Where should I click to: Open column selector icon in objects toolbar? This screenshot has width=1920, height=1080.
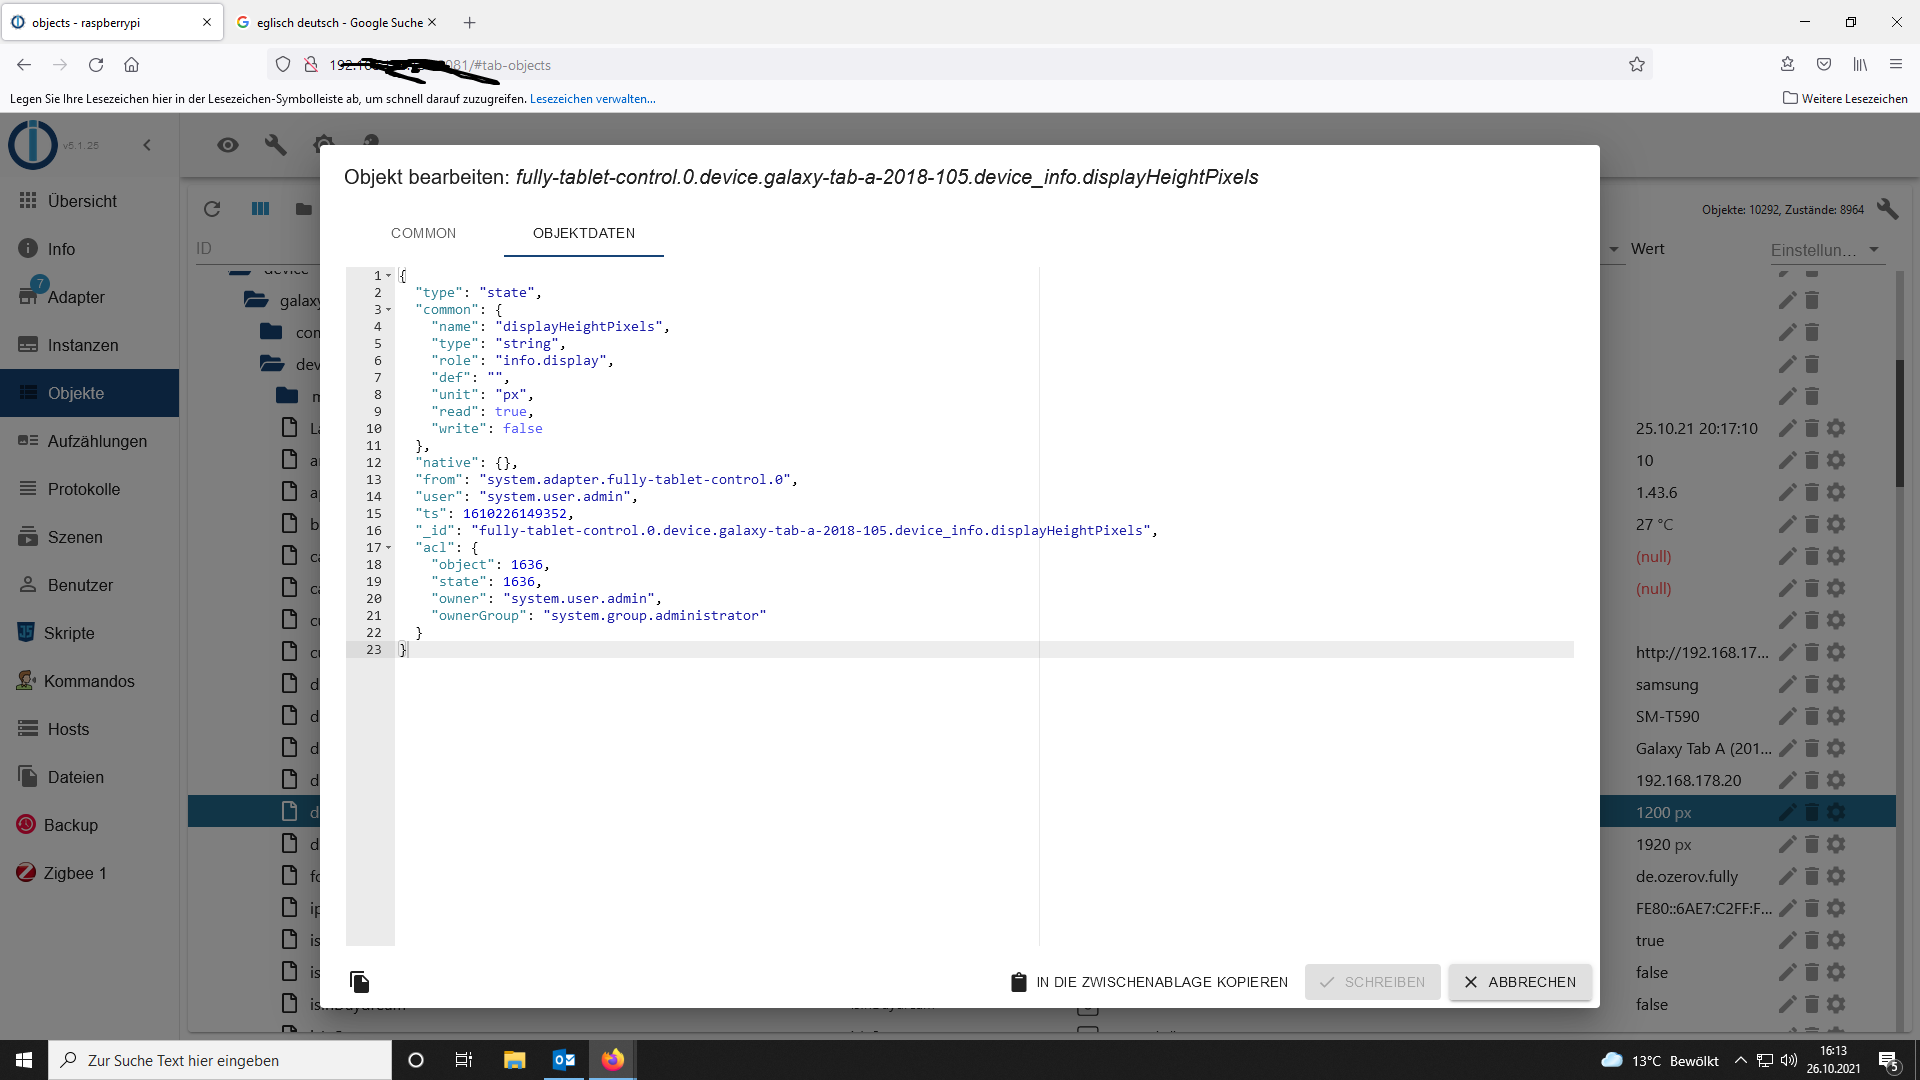point(260,209)
